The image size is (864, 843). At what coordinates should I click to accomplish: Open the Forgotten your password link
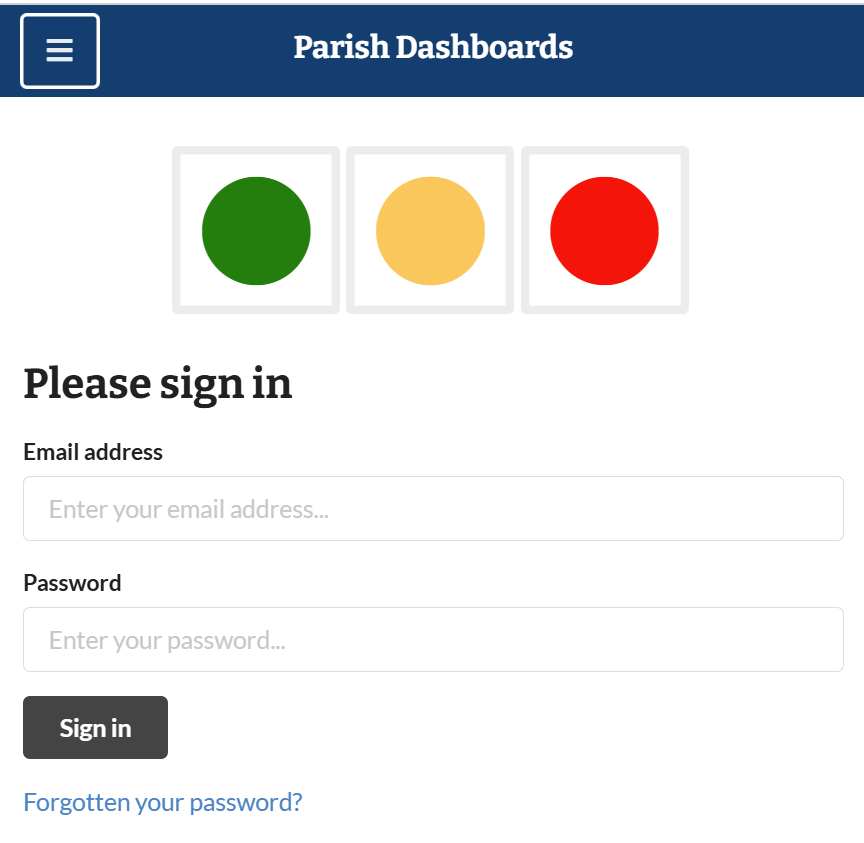click(163, 802)
